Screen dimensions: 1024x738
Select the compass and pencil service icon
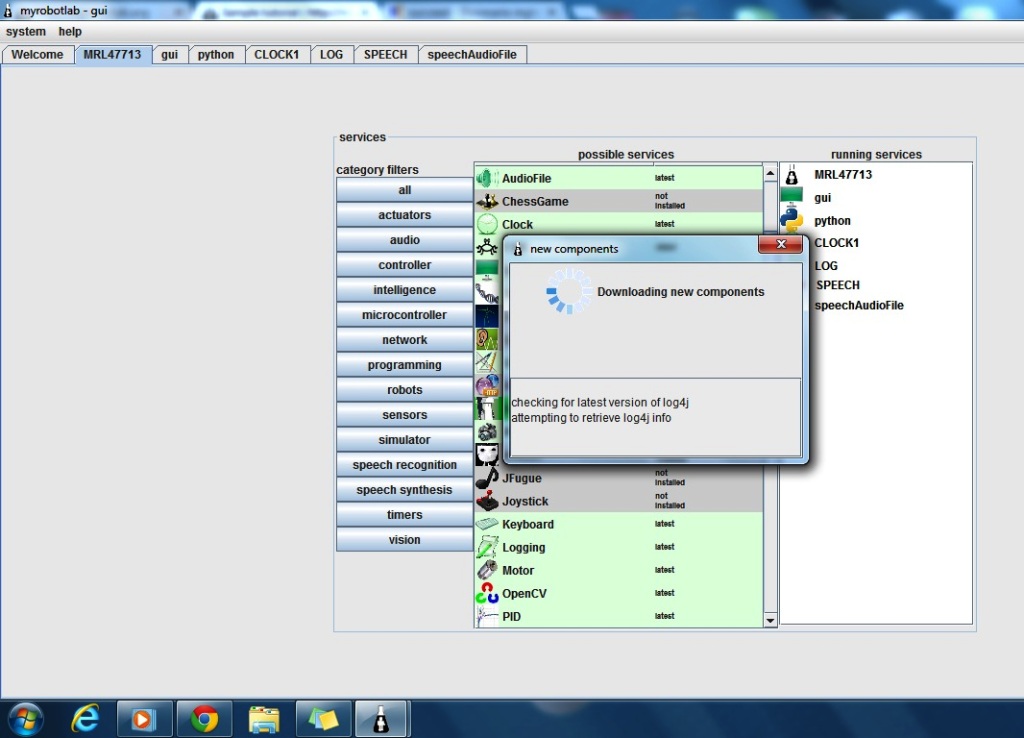[x=487, y=362]
